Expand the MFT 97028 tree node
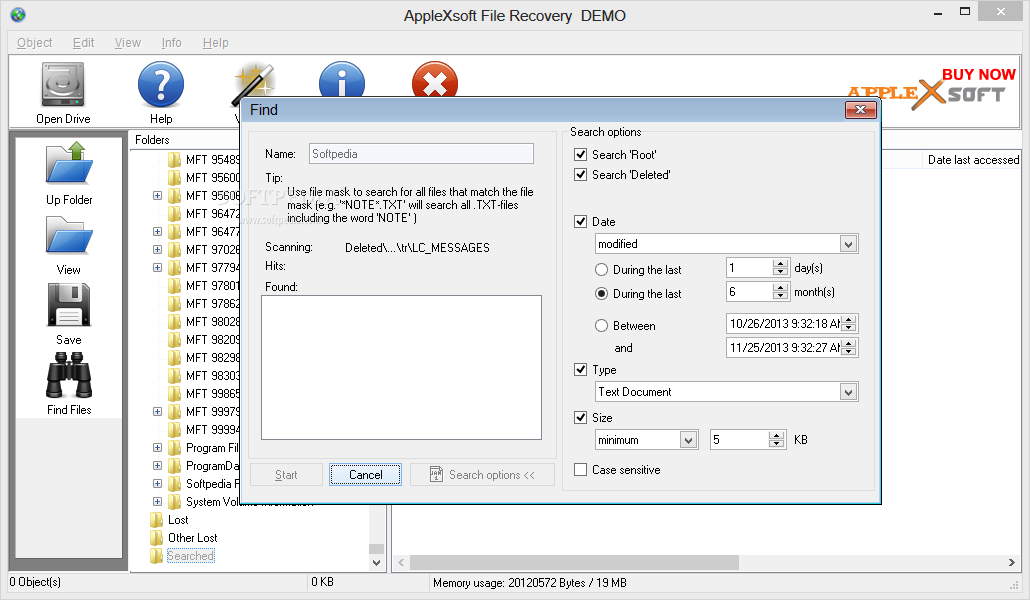 [158, 250]
